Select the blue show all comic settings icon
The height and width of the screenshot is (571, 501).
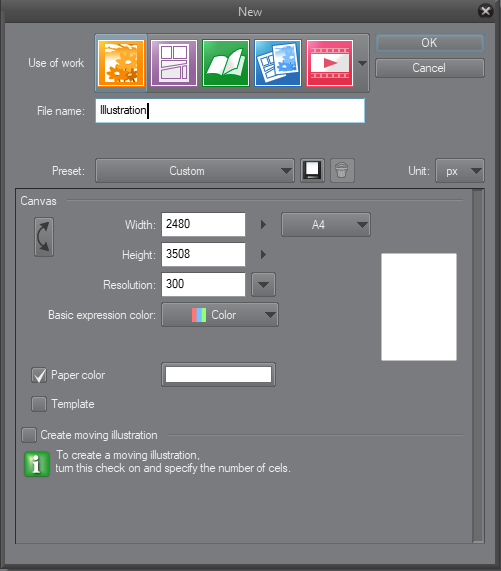278,63
